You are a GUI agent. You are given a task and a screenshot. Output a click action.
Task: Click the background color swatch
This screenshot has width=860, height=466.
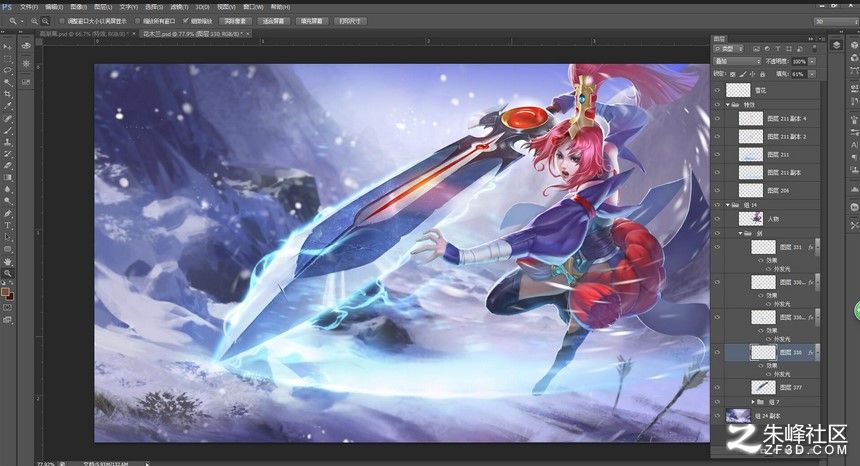(10, 297)
